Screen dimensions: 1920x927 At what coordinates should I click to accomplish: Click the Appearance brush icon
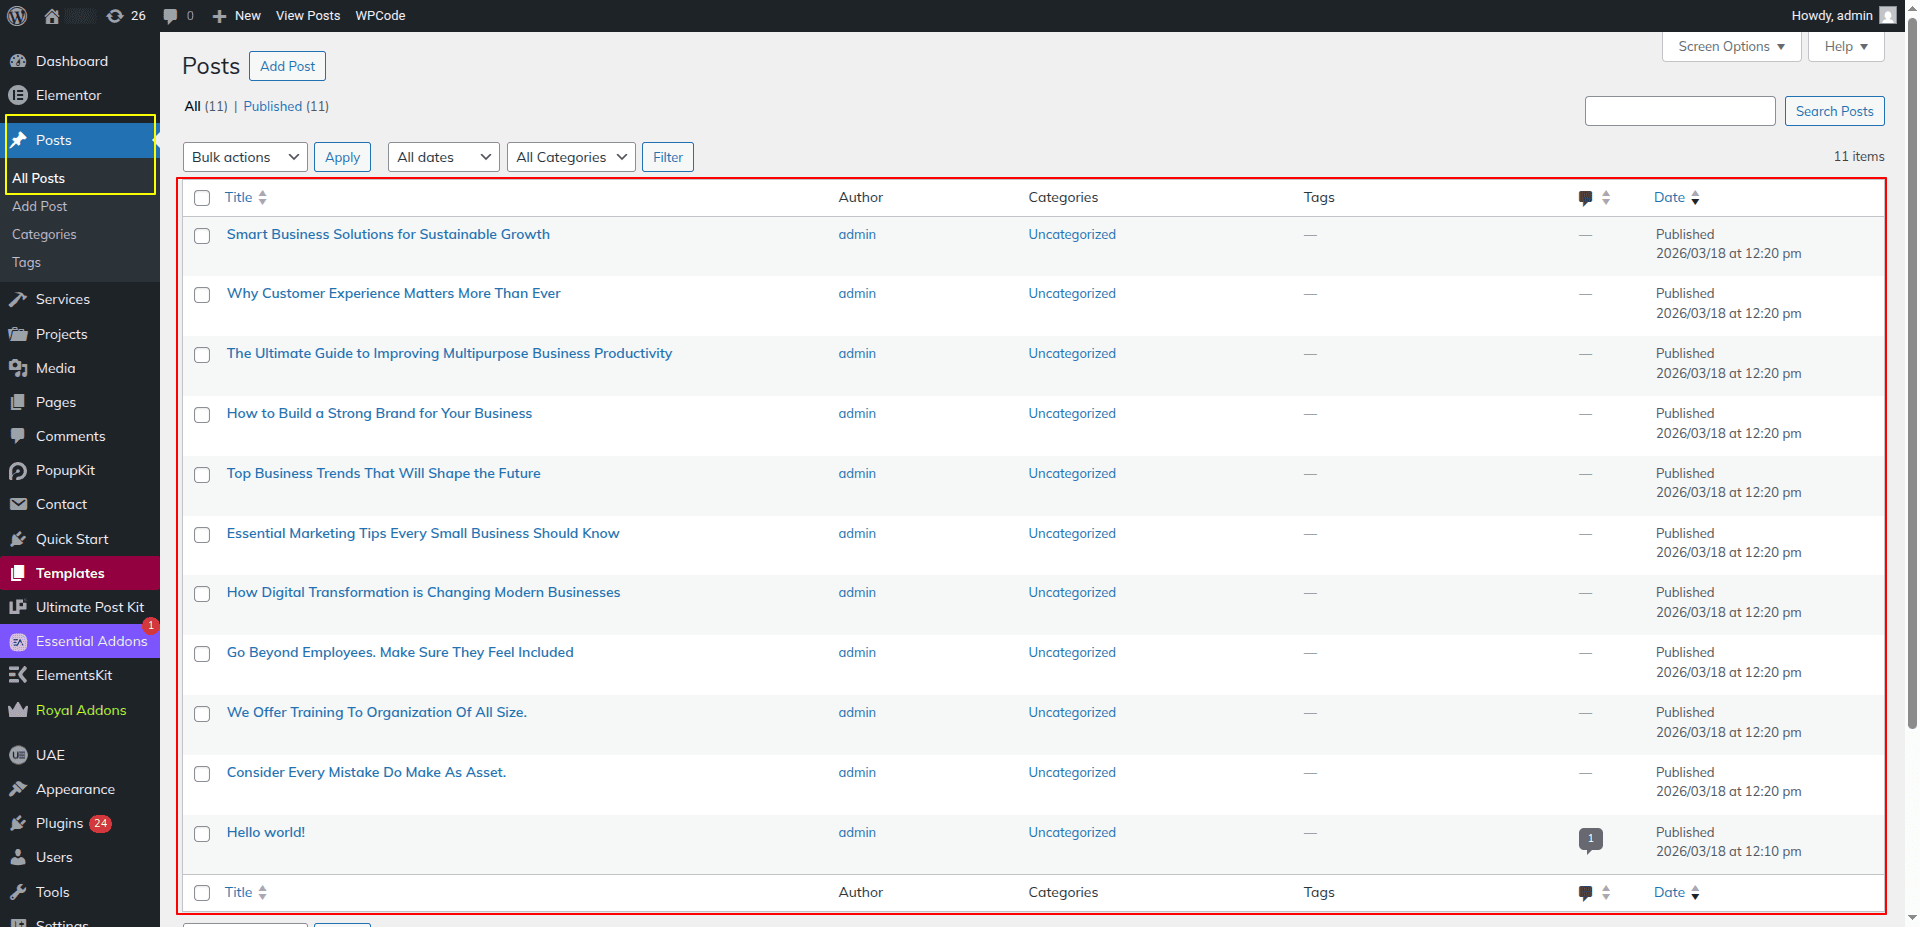18,789
